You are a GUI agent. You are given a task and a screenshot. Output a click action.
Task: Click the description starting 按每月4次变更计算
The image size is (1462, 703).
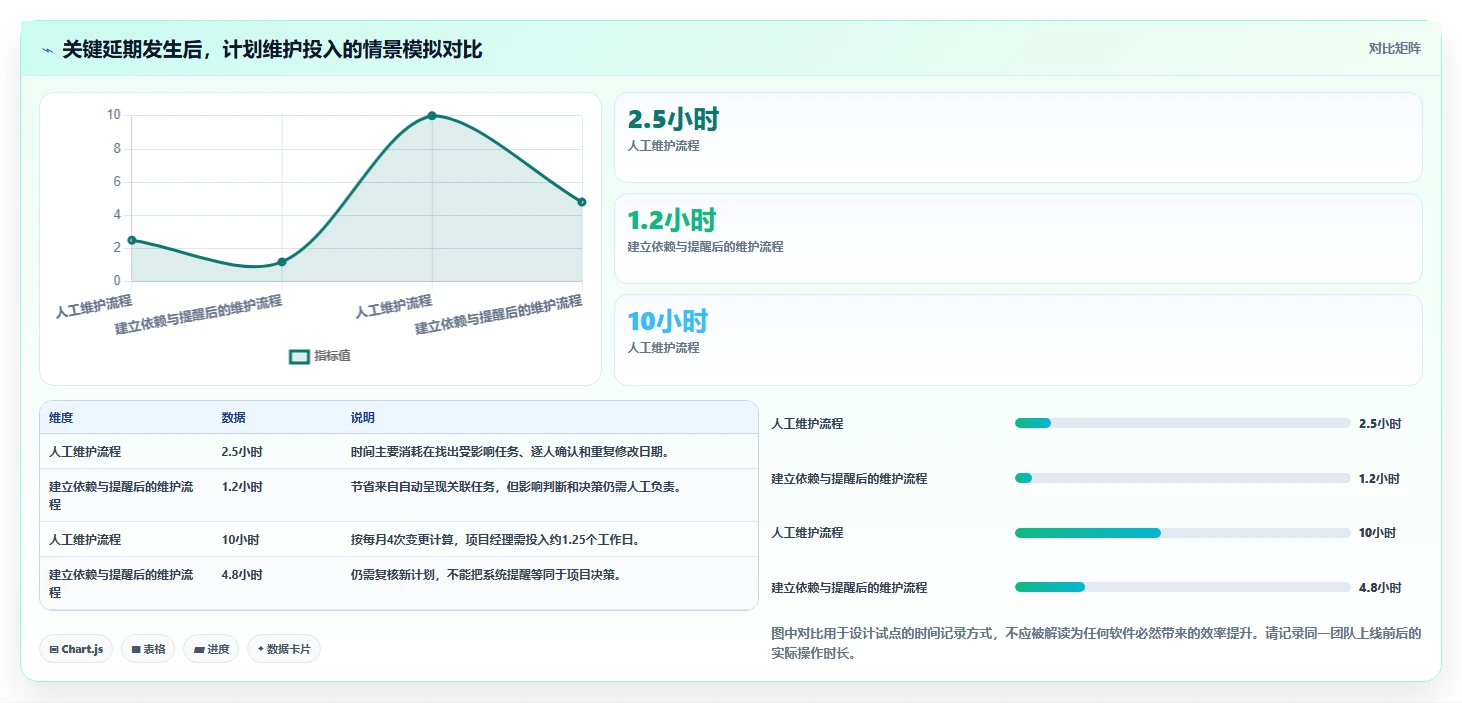pyautogui.click(x=495, y=540)
